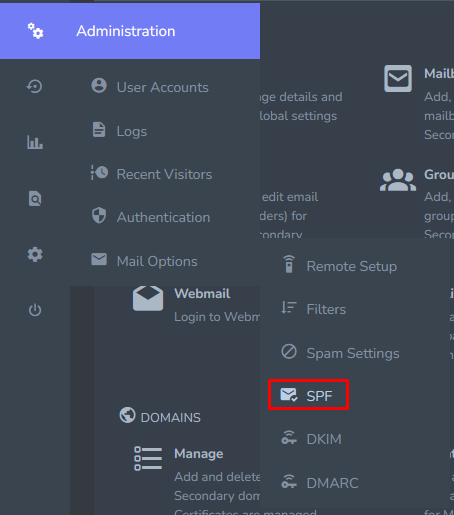Click the Groups people icon
The image size is (454, 515).
[x=398, y=180]
